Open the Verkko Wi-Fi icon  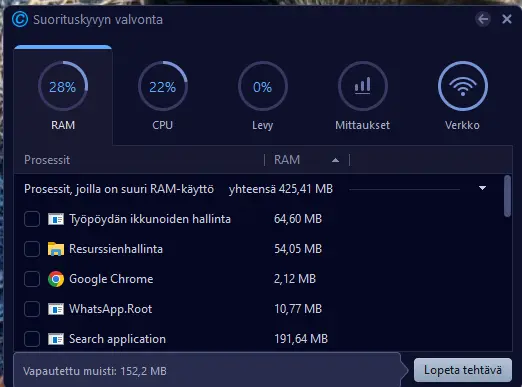463,86
